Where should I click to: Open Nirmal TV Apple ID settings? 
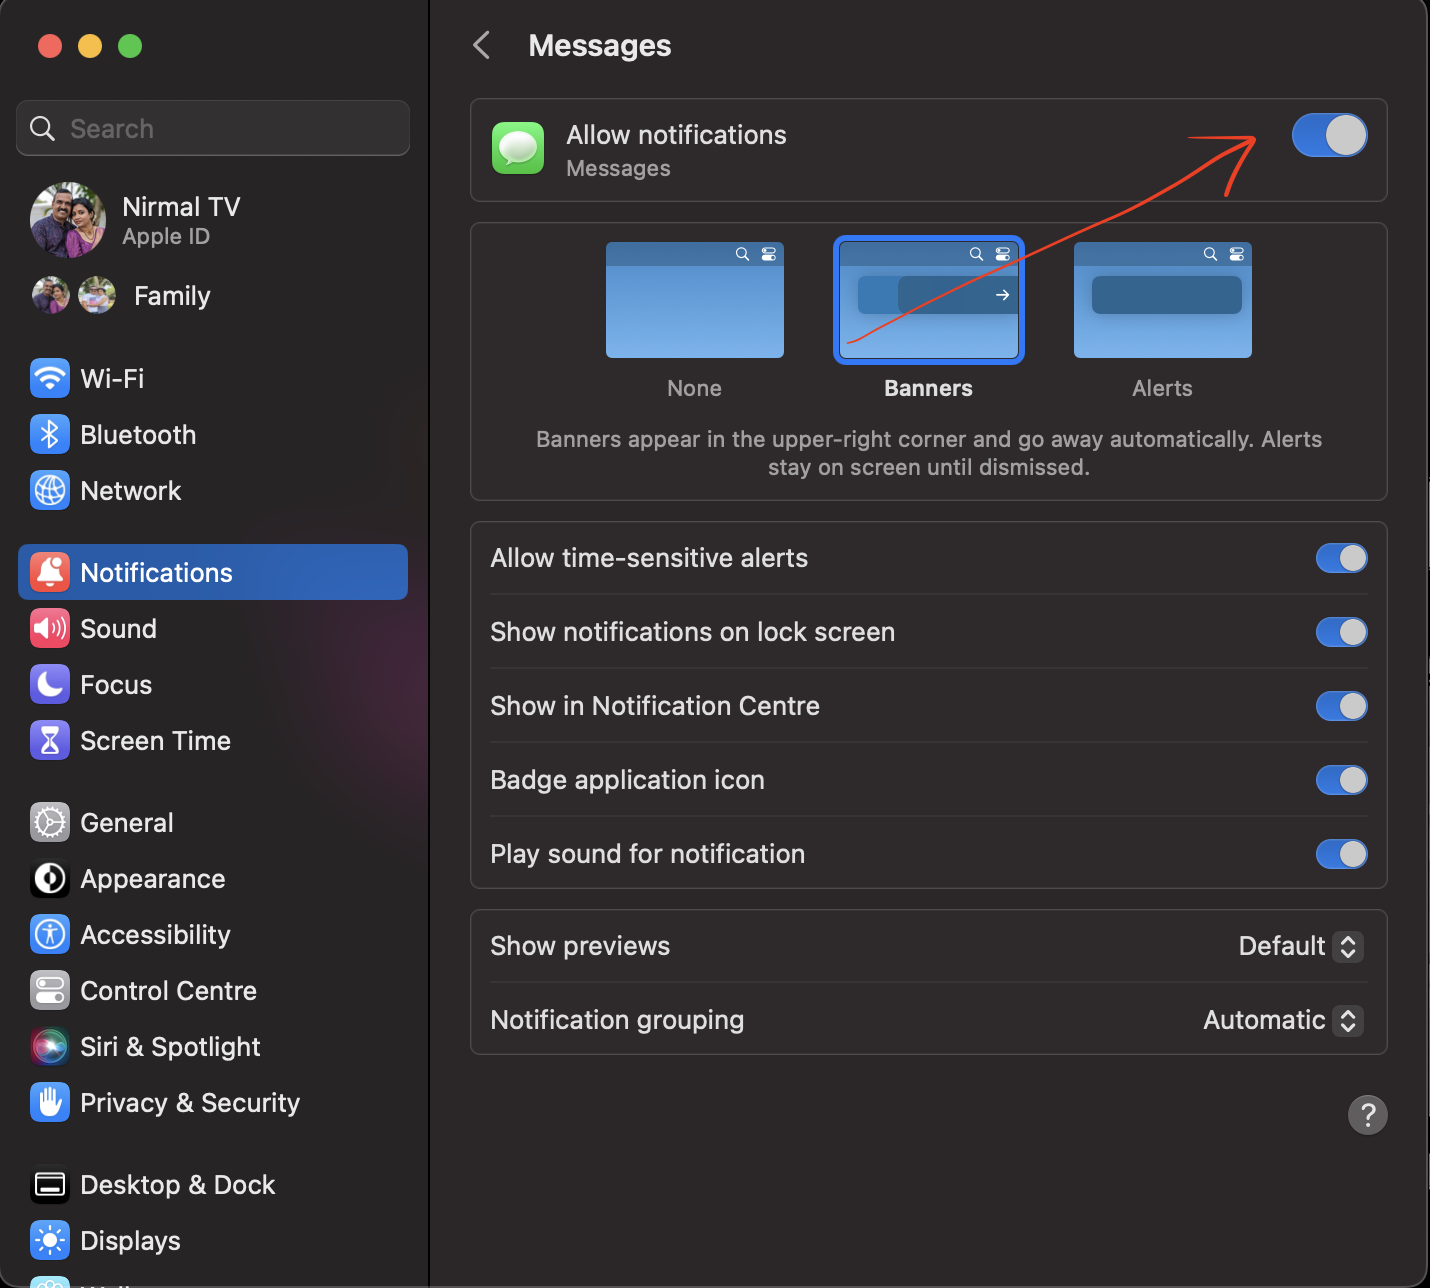click(213, 220)
